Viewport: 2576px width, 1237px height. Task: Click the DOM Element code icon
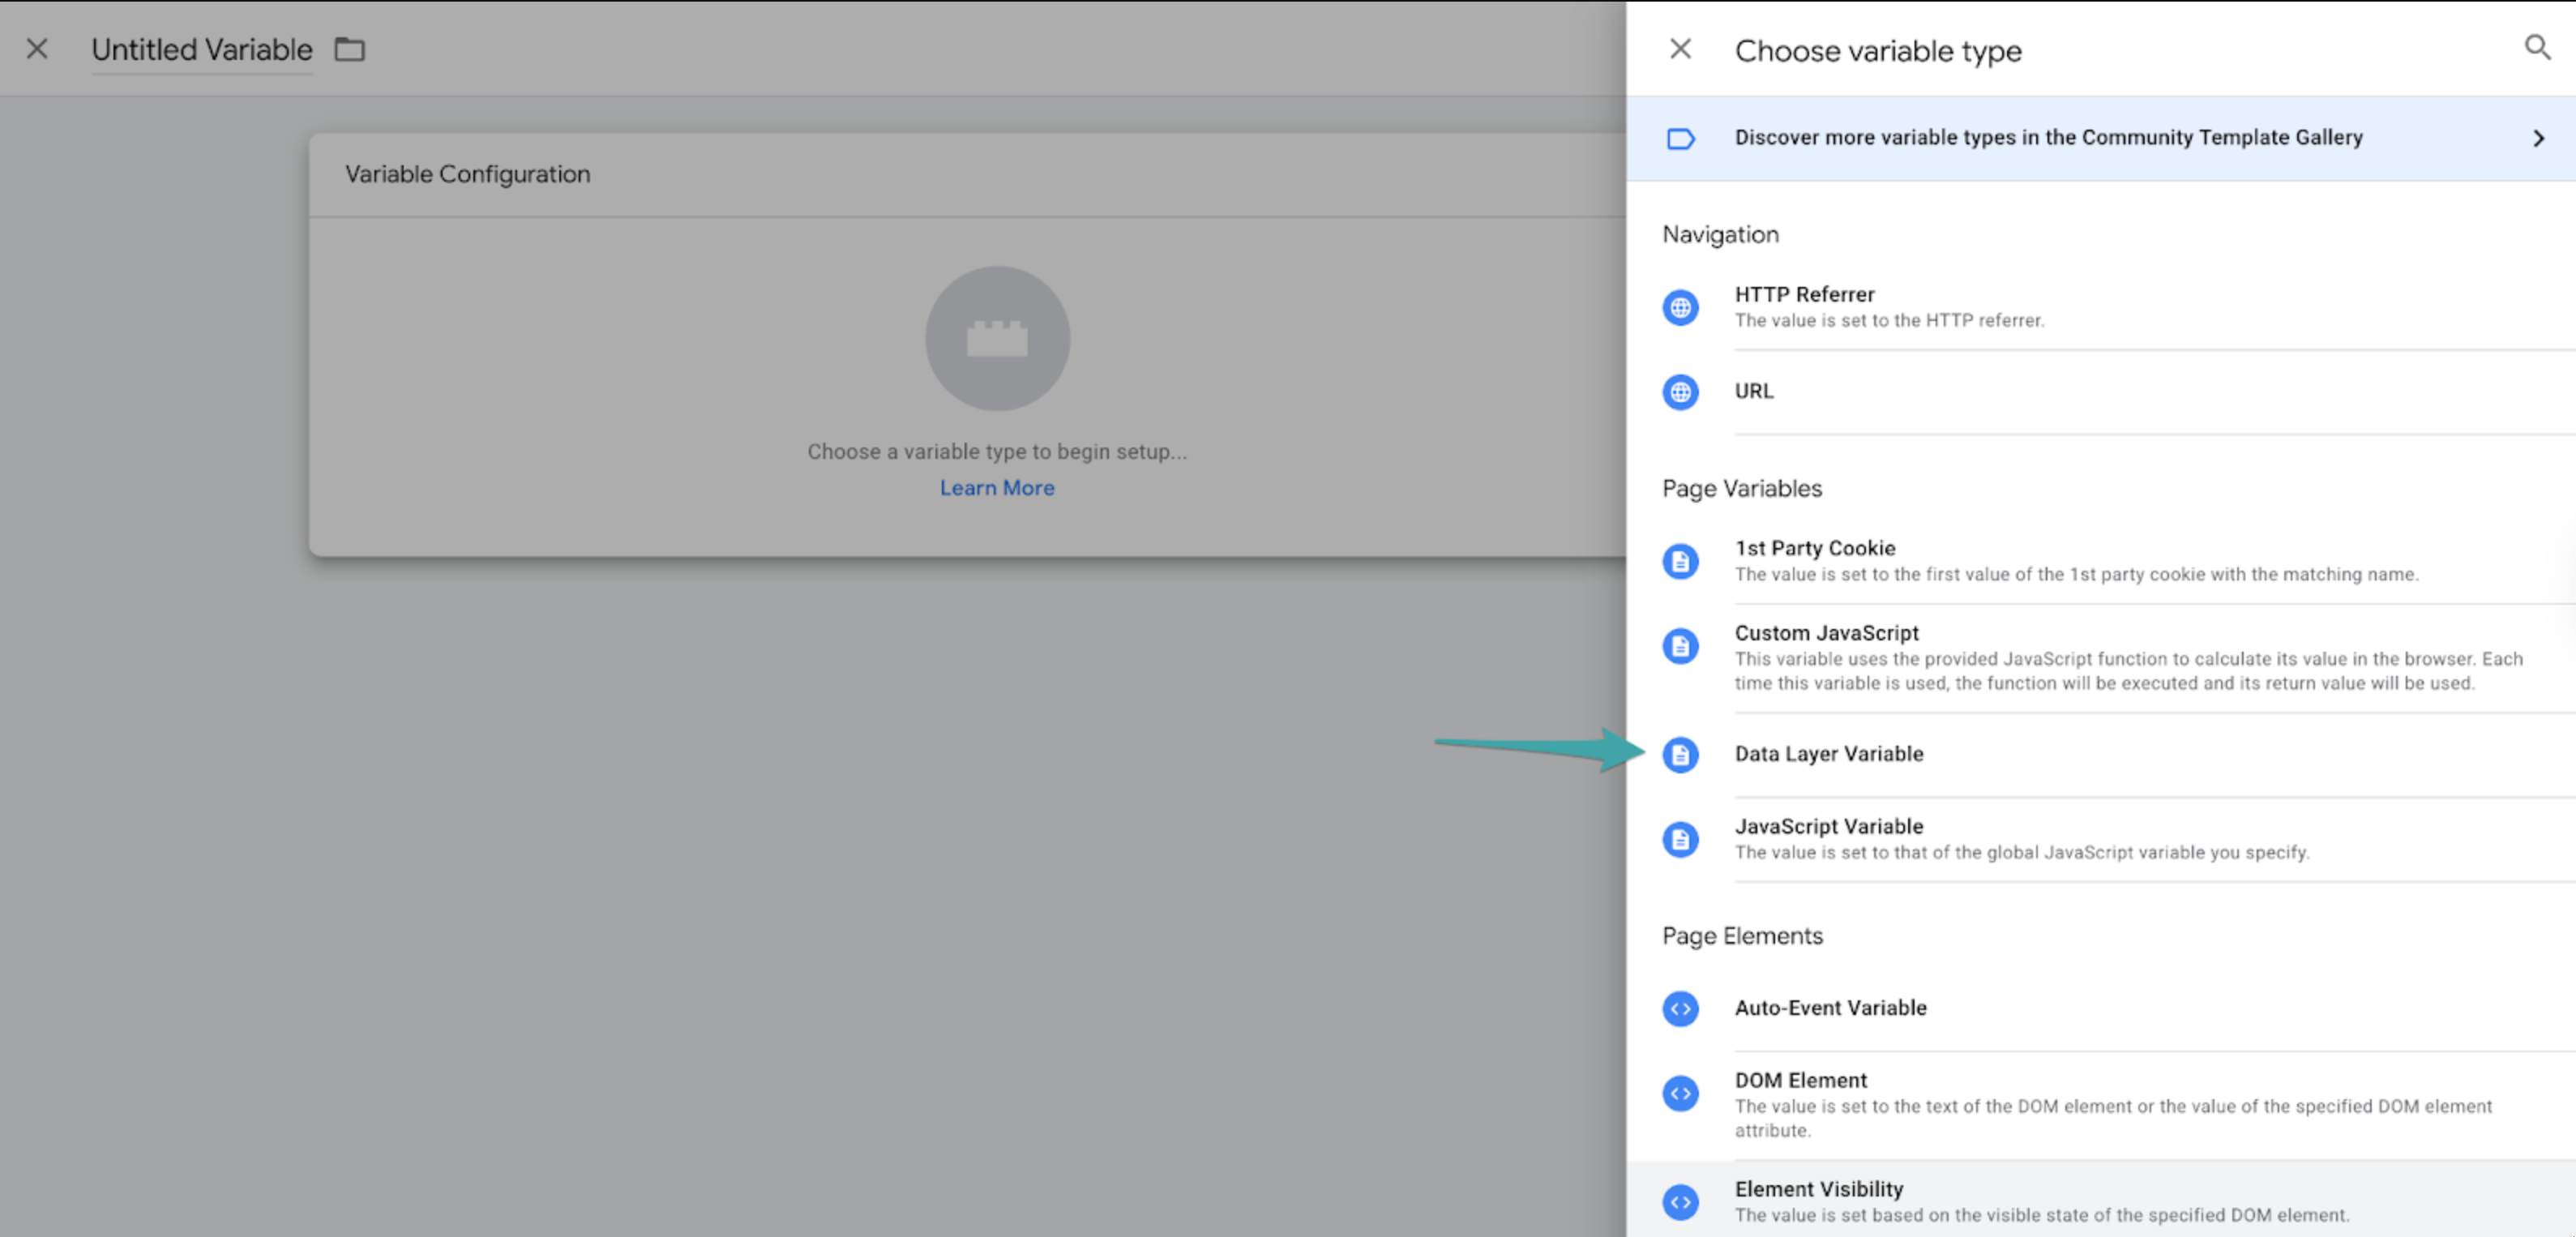(x=1680, y=1093)
